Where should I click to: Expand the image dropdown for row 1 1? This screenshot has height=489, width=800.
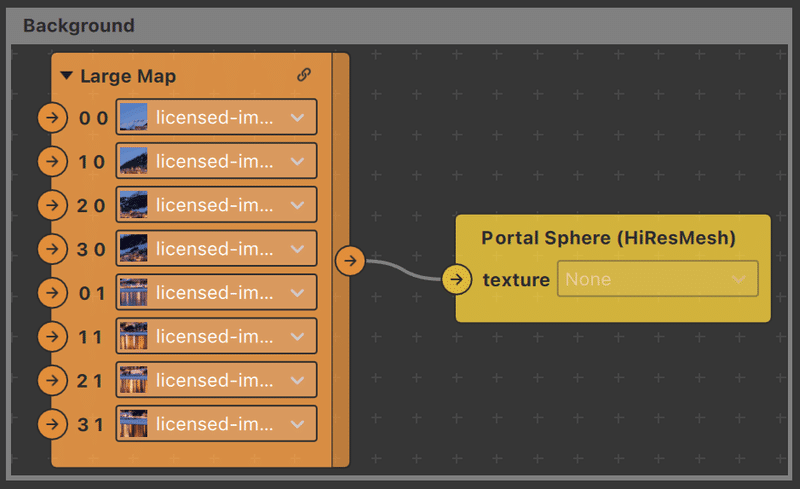216,336
